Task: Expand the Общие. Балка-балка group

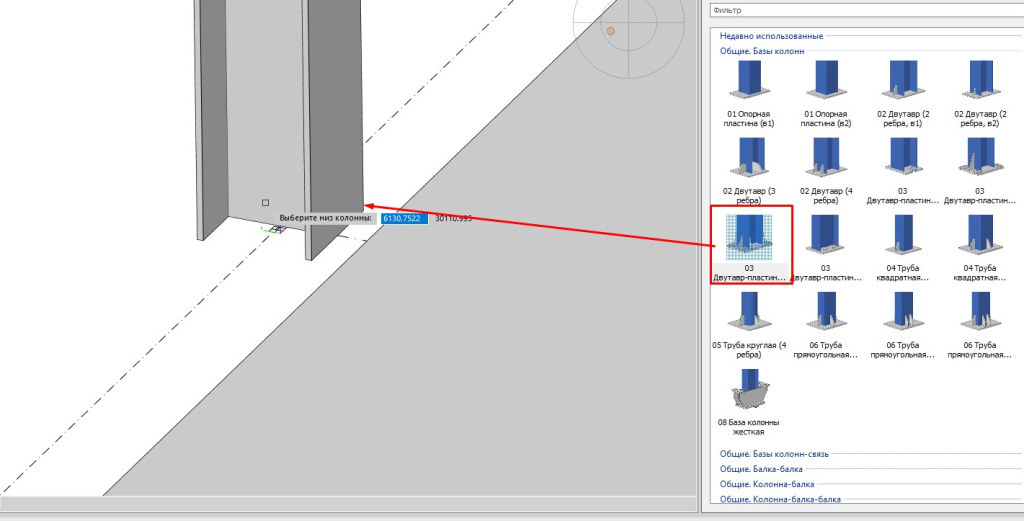Action: (x=760, y=469)
